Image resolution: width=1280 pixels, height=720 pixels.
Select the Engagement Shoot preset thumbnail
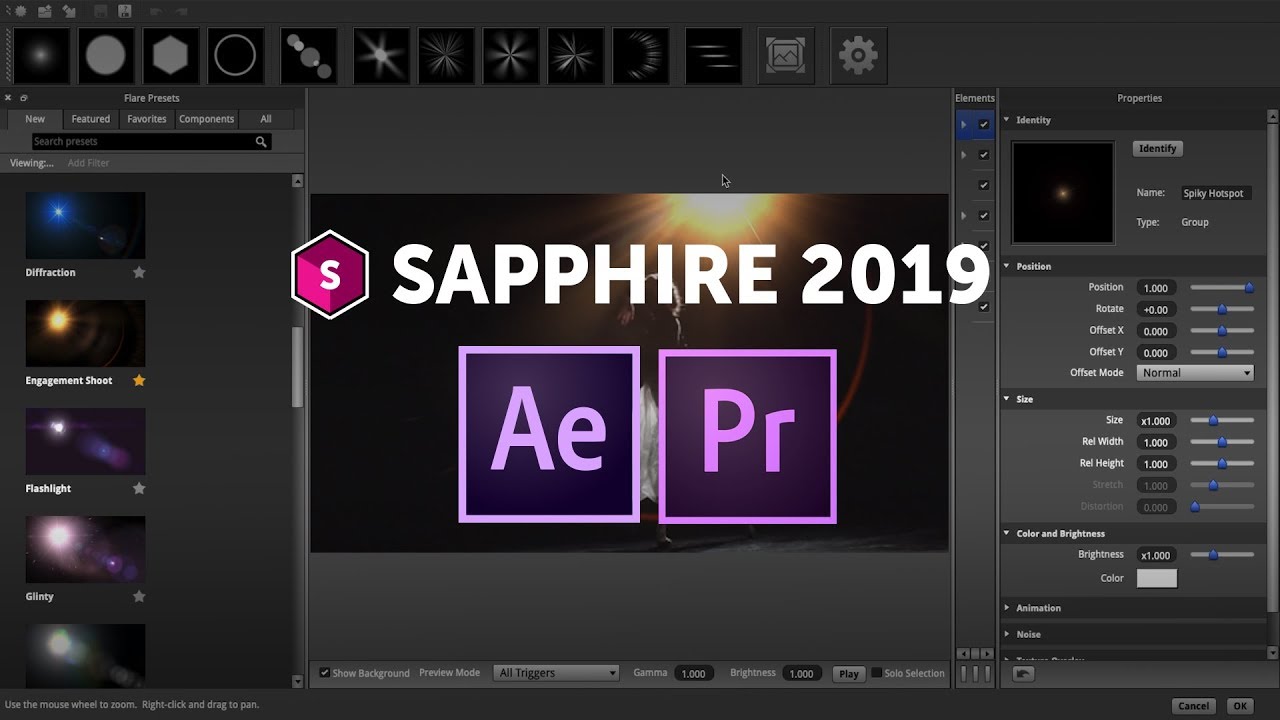(x=85, y=333)
